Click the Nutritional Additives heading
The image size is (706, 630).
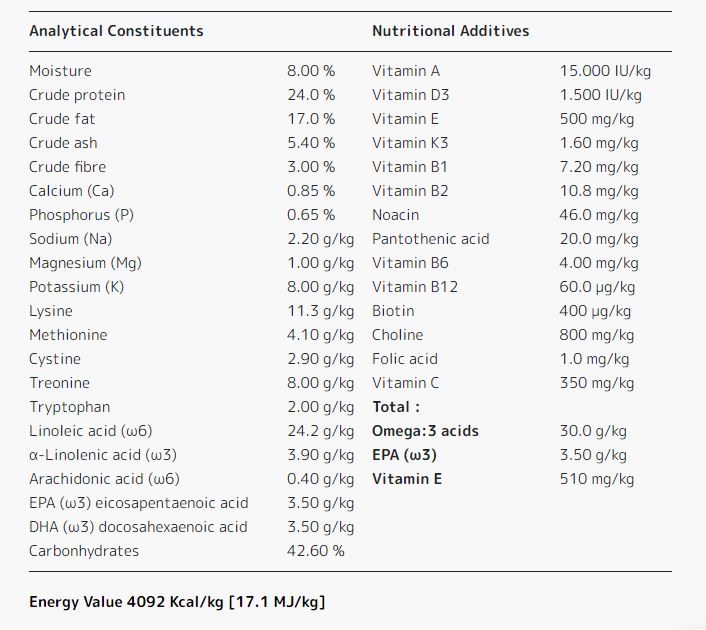pyautogui.click(x=450, y=31)
